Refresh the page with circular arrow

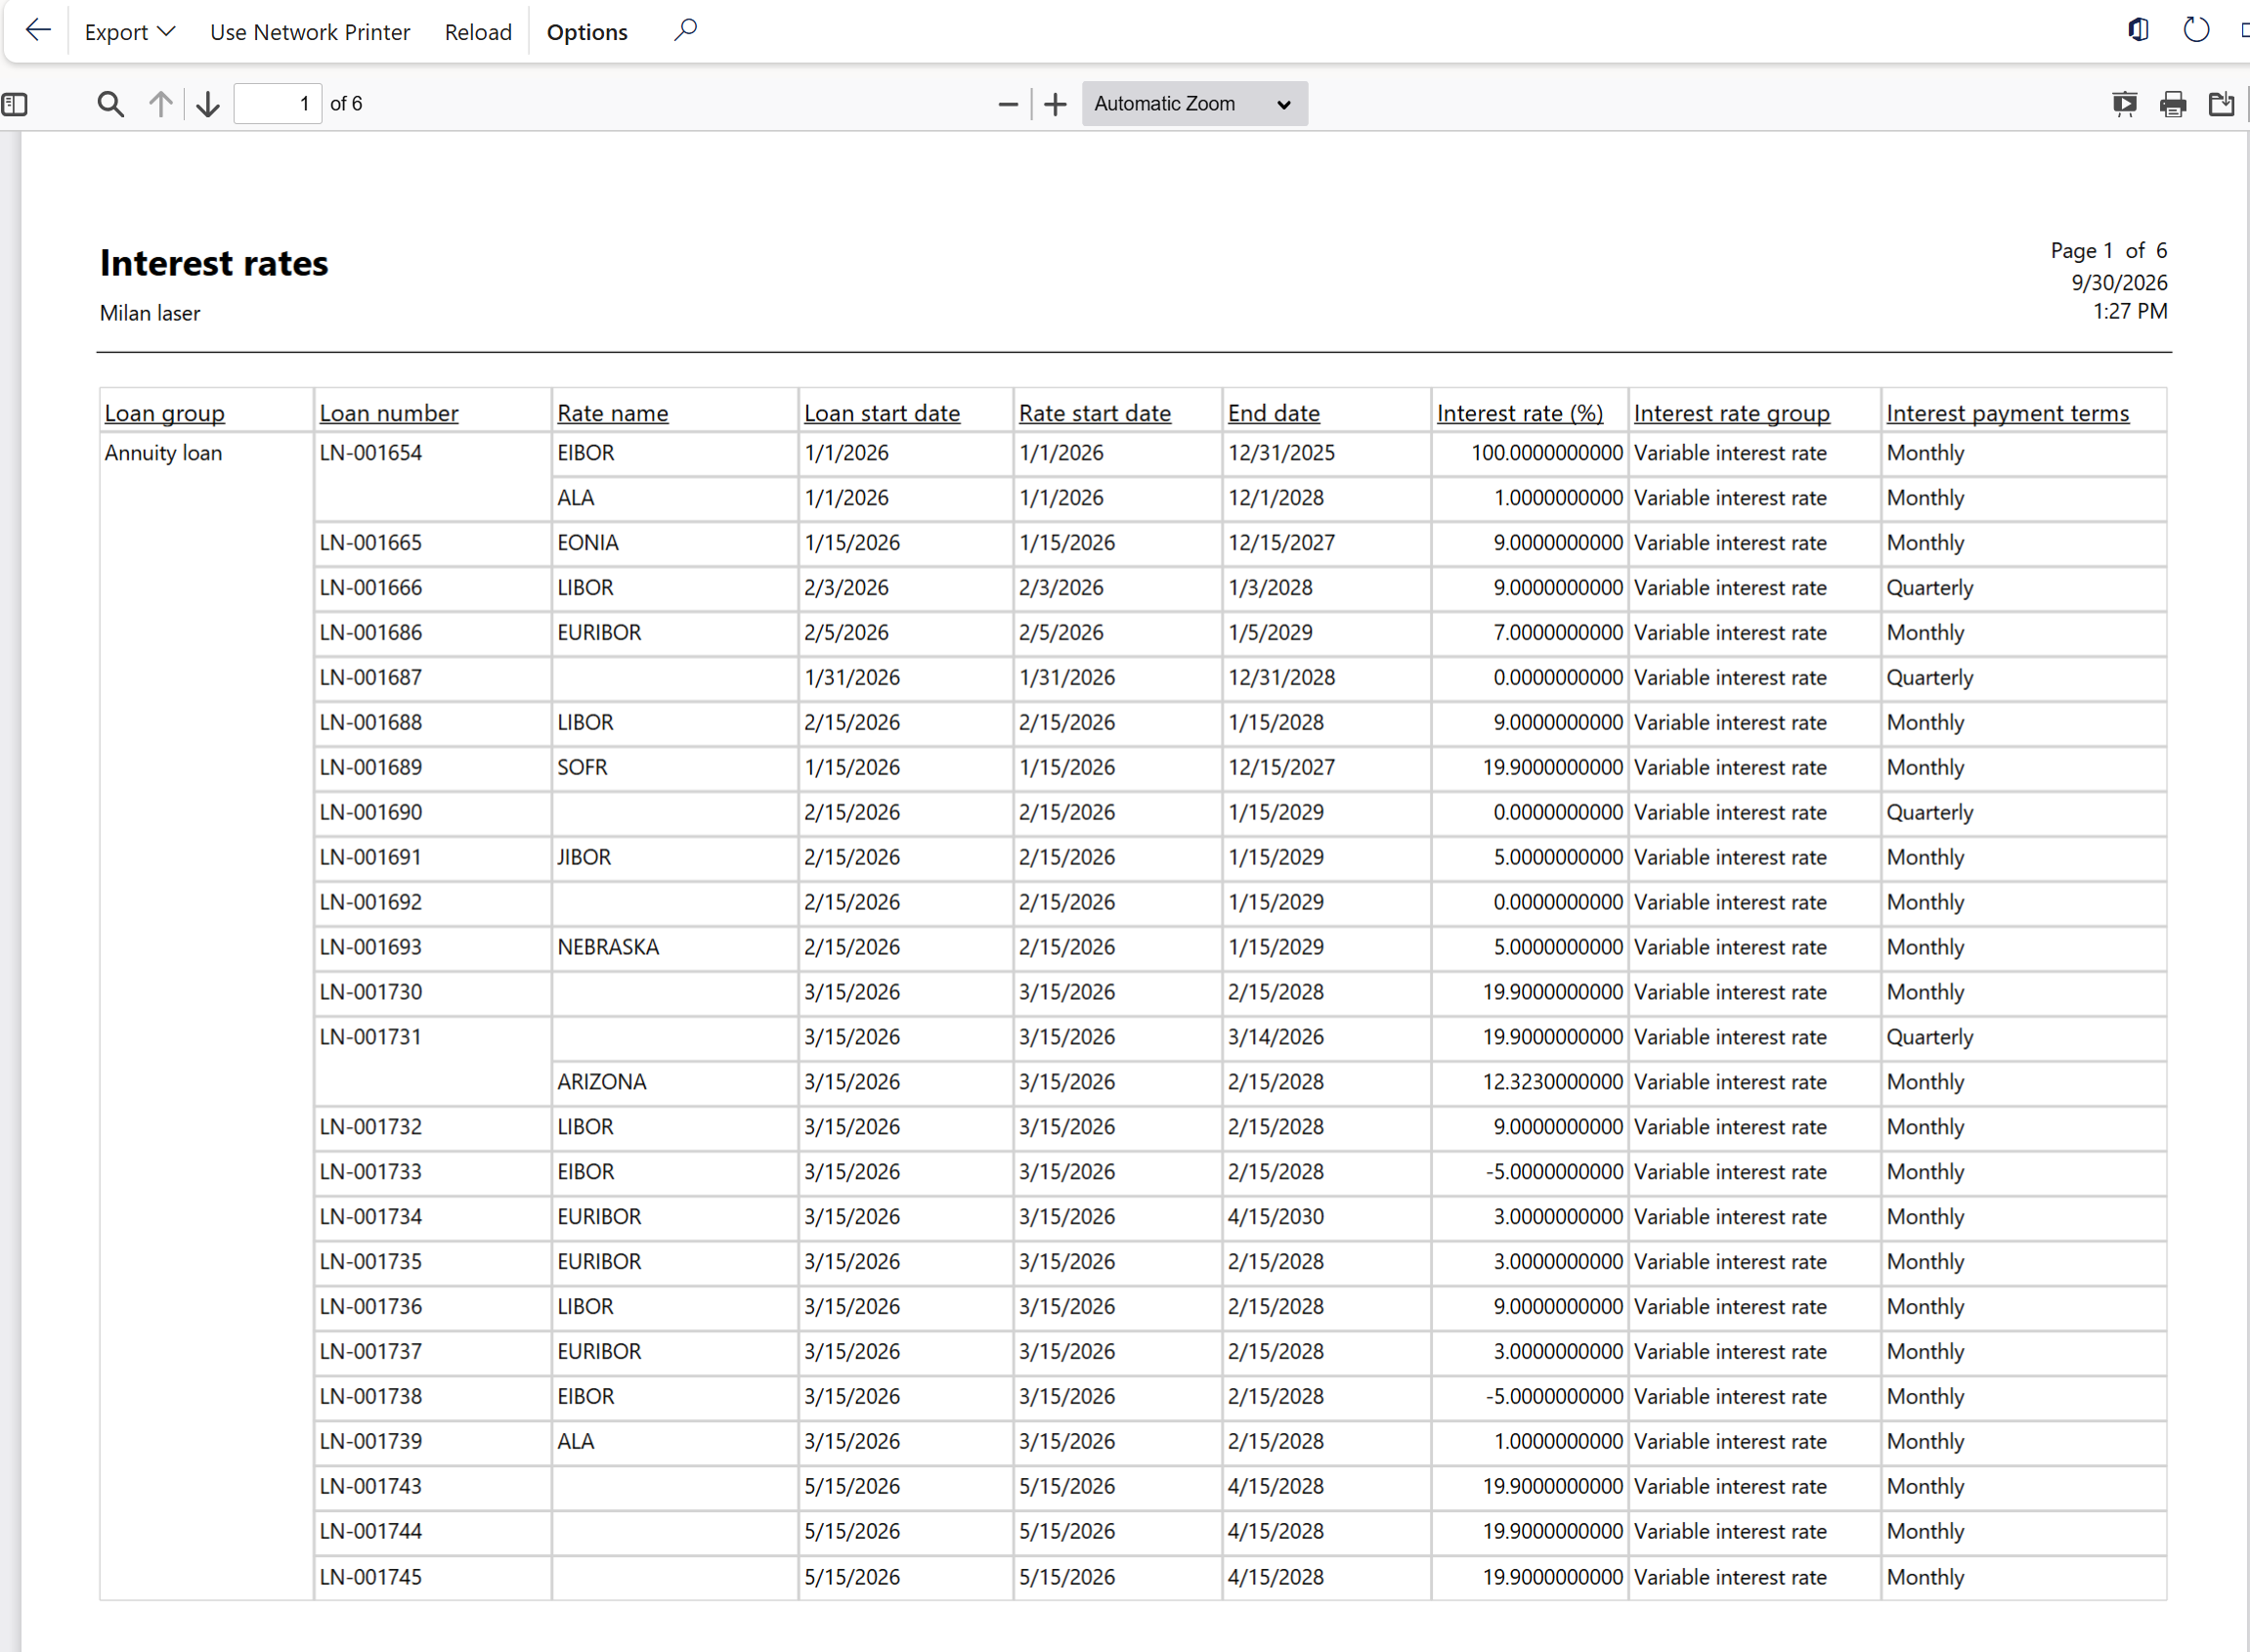point(2195,30)
